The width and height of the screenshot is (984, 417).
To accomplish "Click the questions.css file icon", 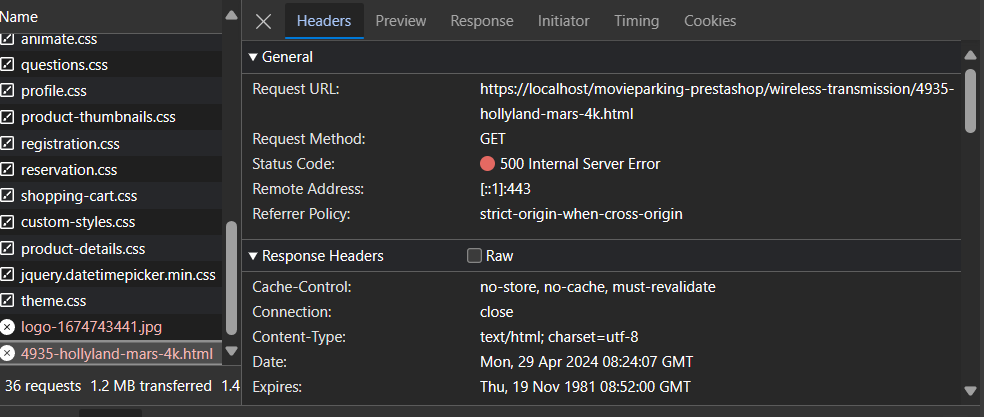I will [8, 64].
